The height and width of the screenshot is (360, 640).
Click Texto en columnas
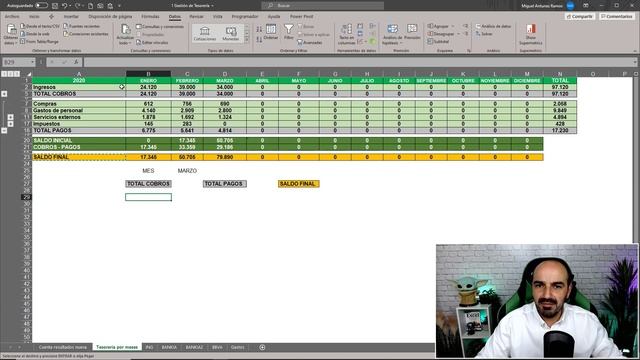click(x=346, y=34)
